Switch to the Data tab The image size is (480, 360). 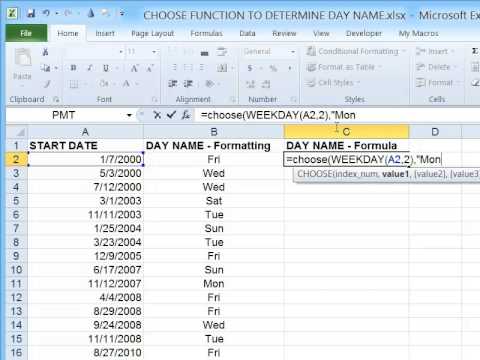click(247, 33)
